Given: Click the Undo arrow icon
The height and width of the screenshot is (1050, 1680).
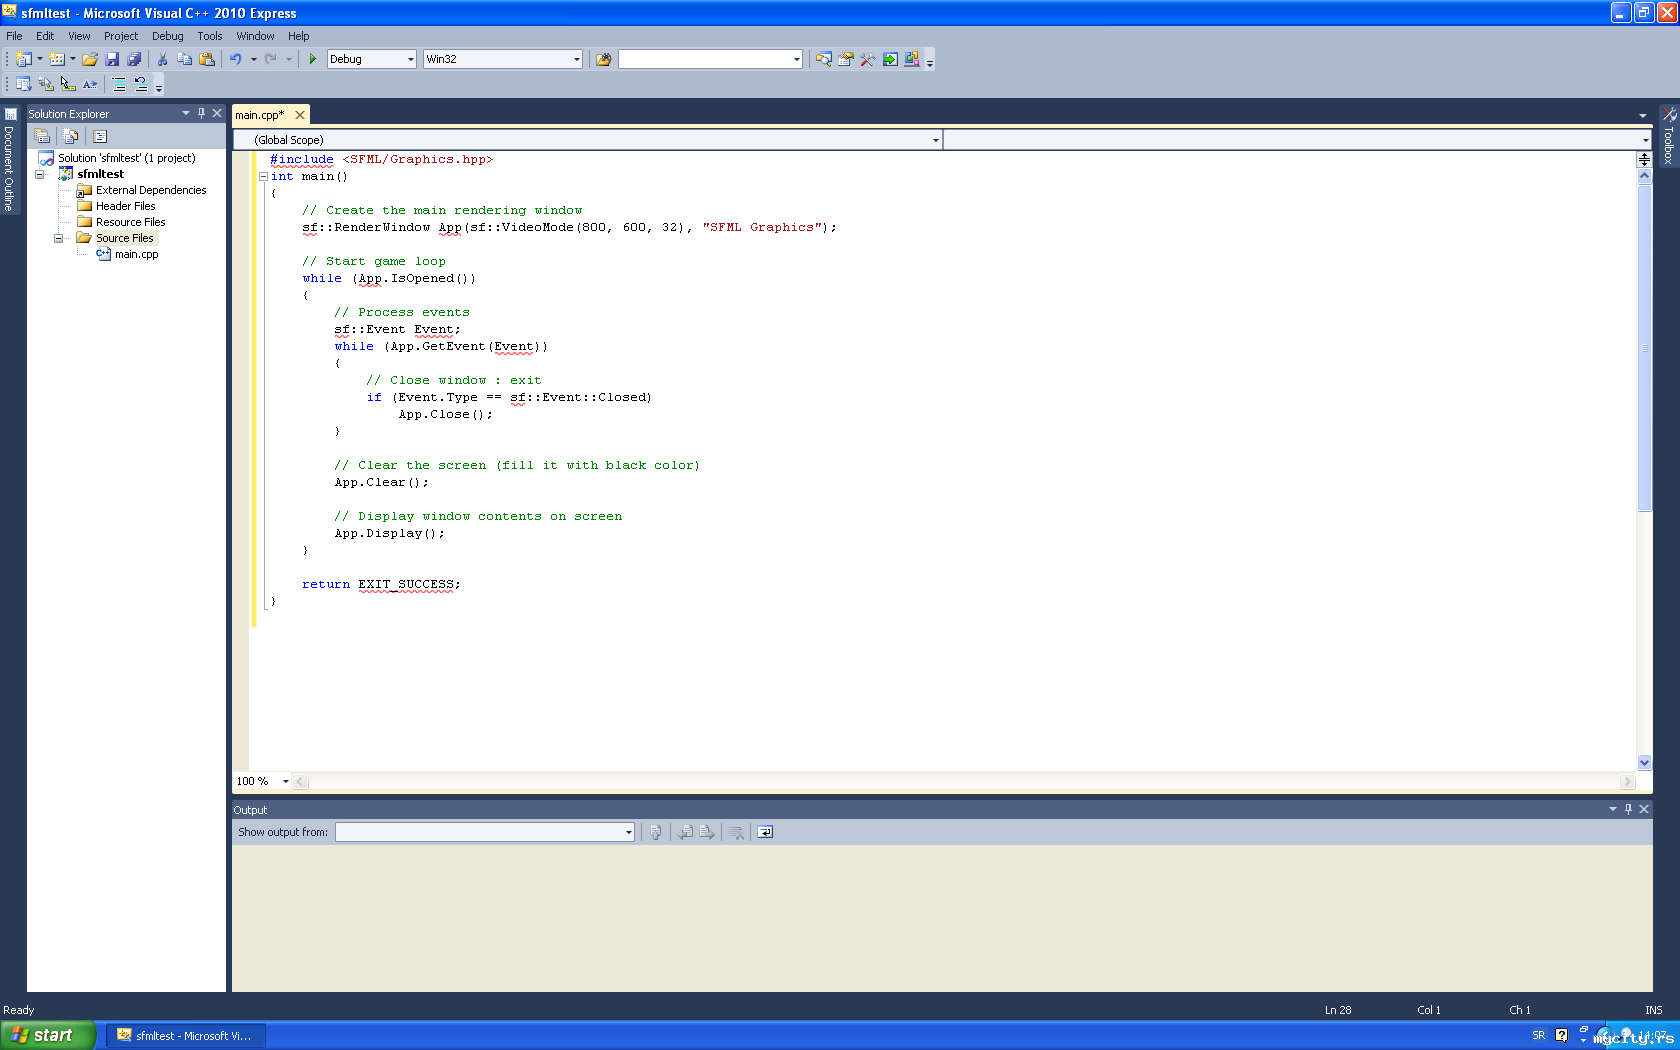Looking at the screenshot, I should [235, 59].
